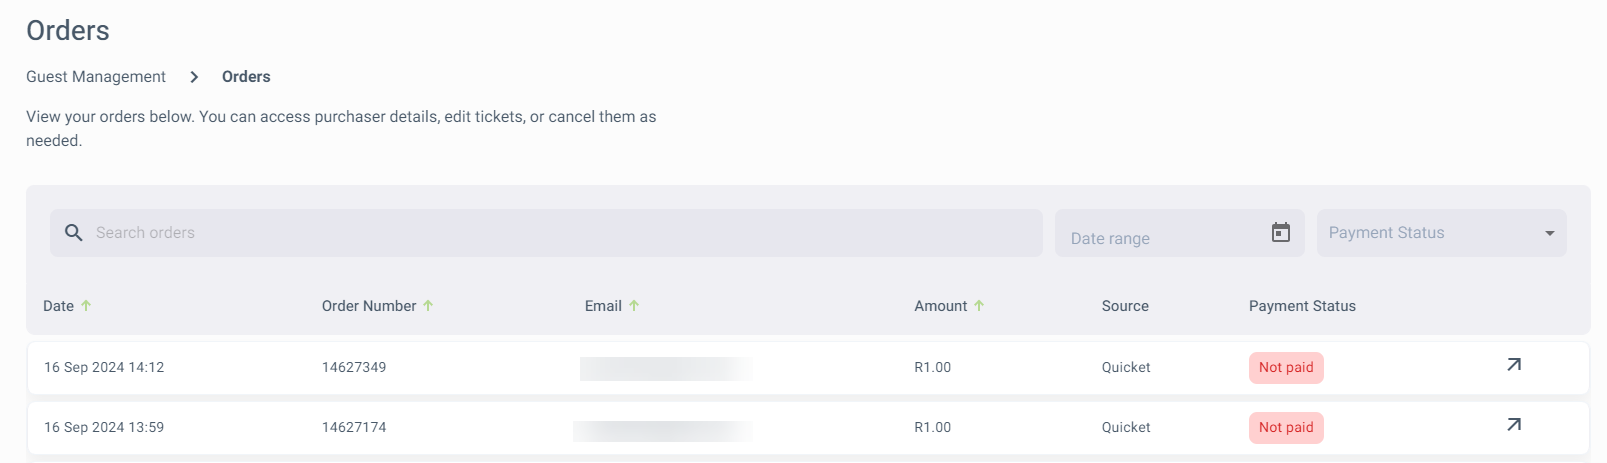
Task: Click the Source column header
Action: [1125, 306]
